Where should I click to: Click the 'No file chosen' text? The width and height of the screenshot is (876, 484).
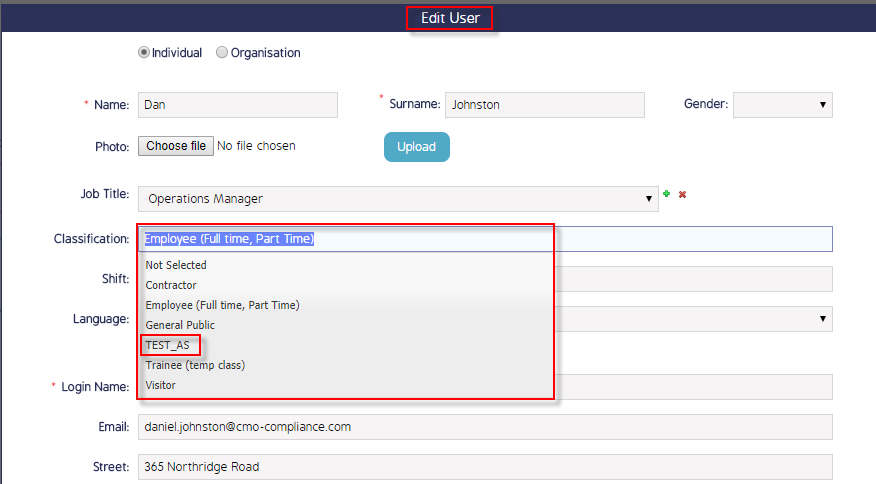click(x=256, y=146)
